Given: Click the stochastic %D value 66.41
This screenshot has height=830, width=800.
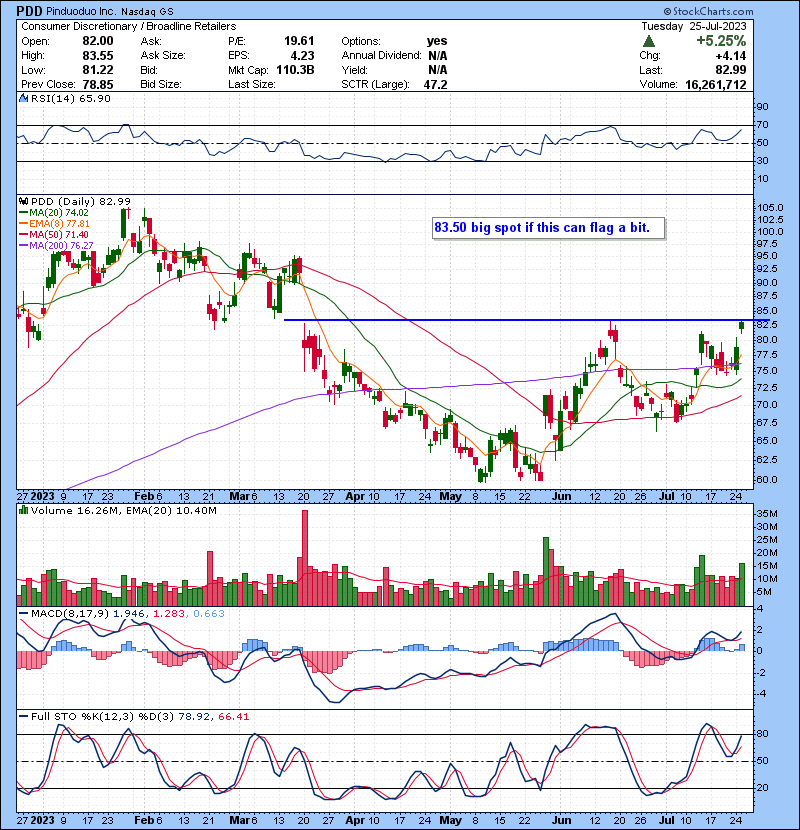Looking at the screenshot, I should tap(233, 717).
